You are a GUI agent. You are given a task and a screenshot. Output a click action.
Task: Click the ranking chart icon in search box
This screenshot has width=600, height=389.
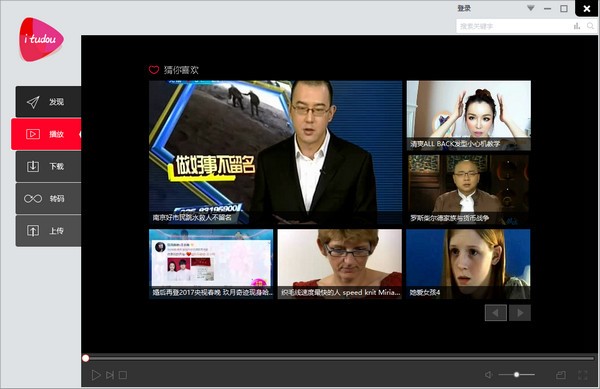[577, 26]
